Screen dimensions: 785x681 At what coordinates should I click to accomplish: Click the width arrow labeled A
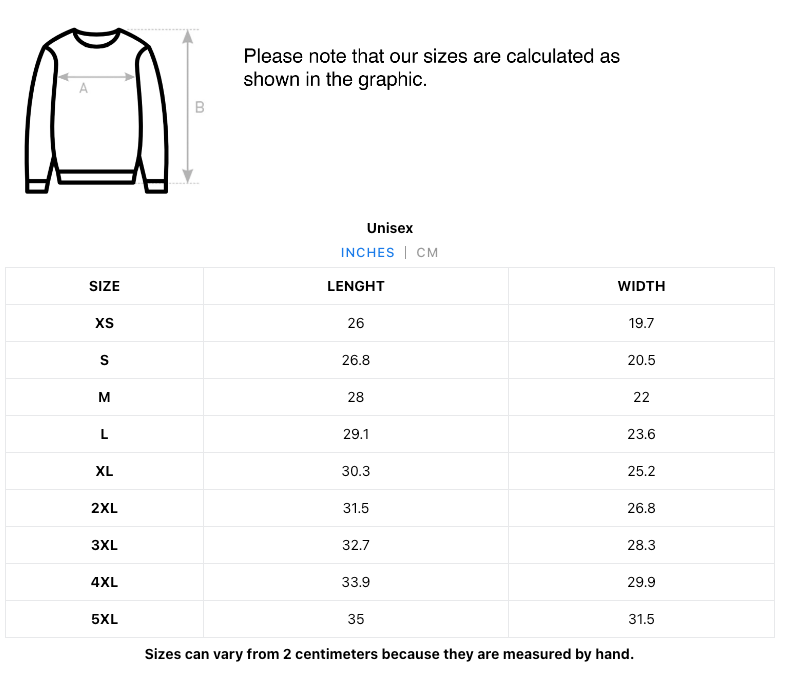97,77
